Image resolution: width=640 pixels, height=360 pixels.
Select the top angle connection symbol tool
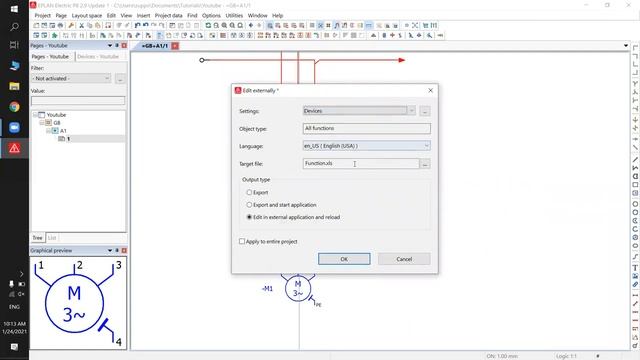[x=635, y=48]
